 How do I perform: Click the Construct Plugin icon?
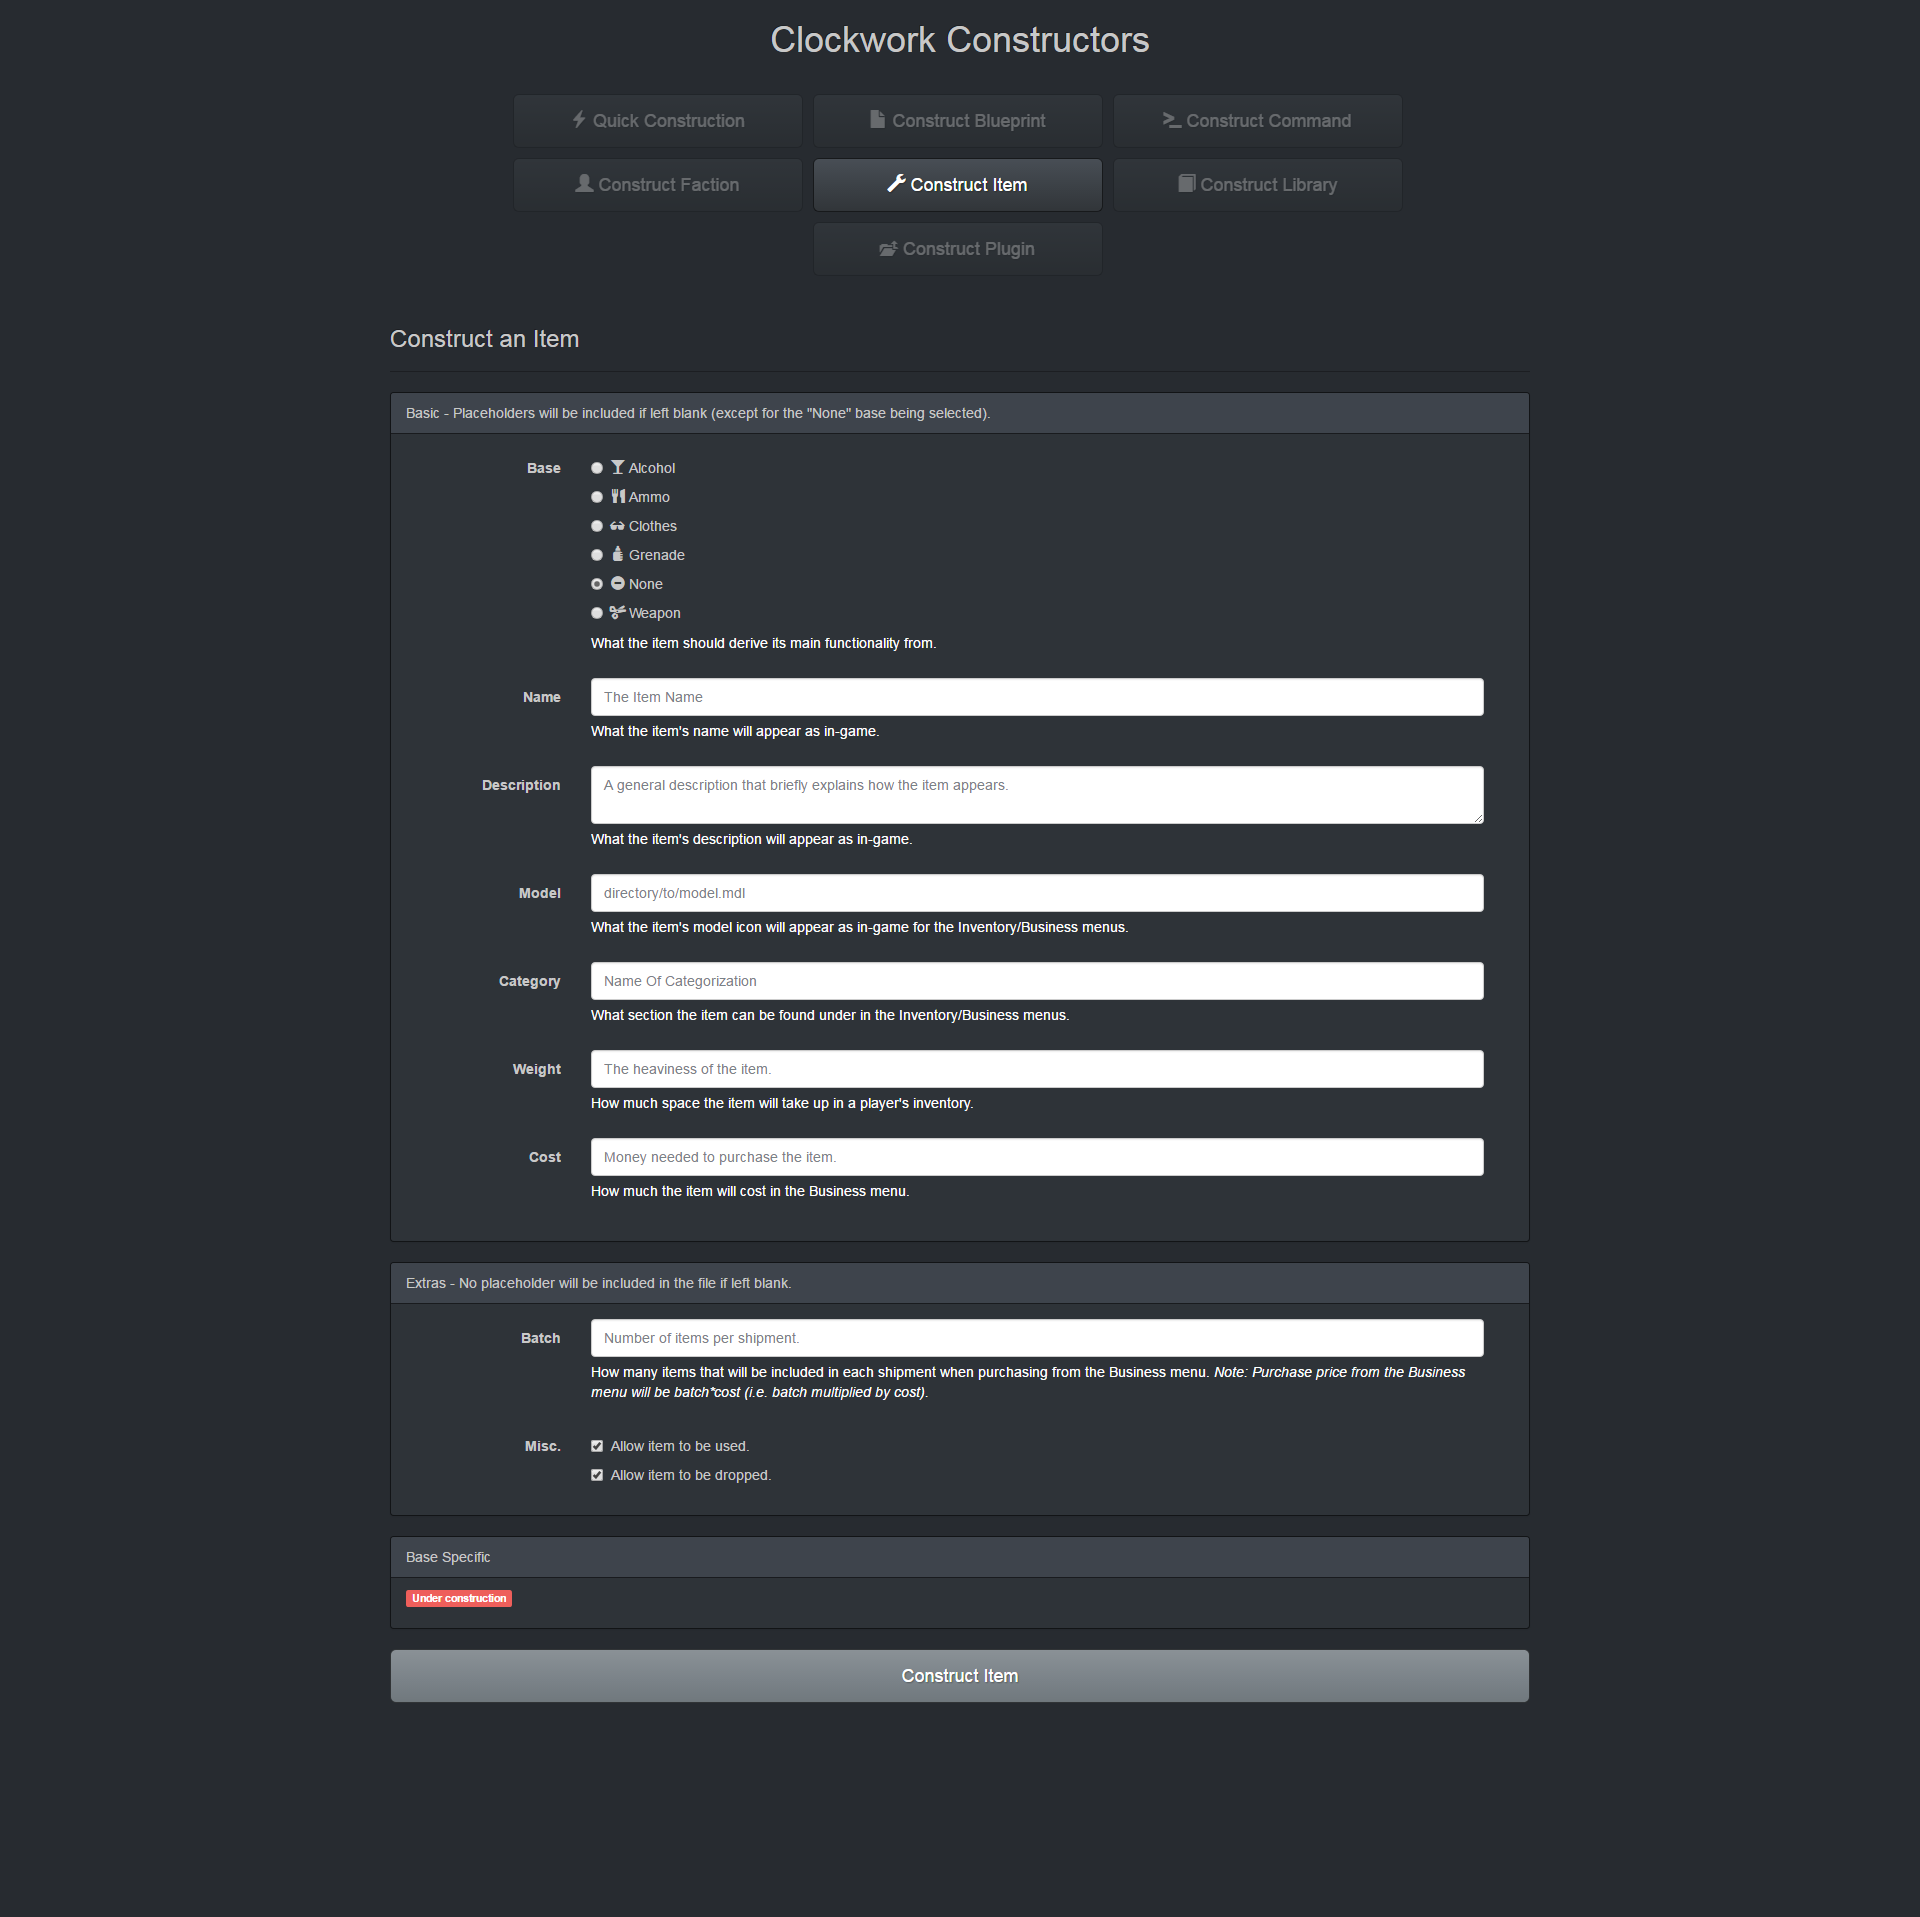[887, 249]
